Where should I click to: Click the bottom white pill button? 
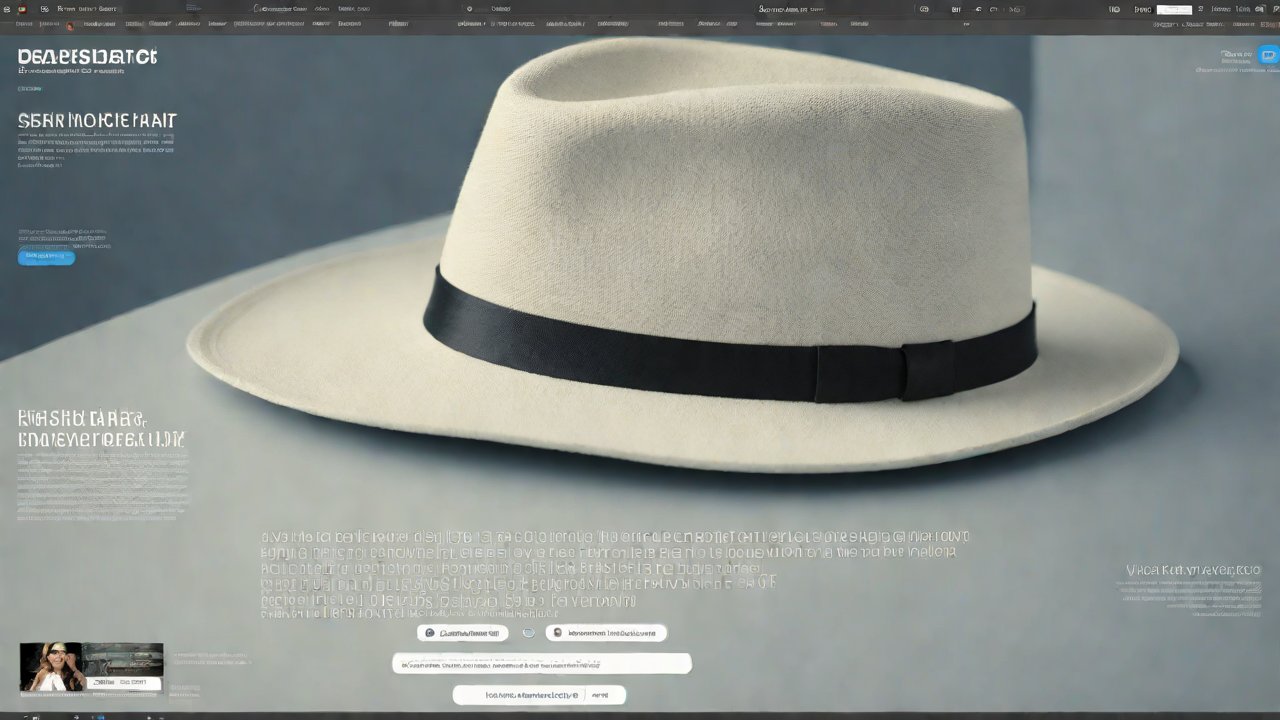coord(539,695)
